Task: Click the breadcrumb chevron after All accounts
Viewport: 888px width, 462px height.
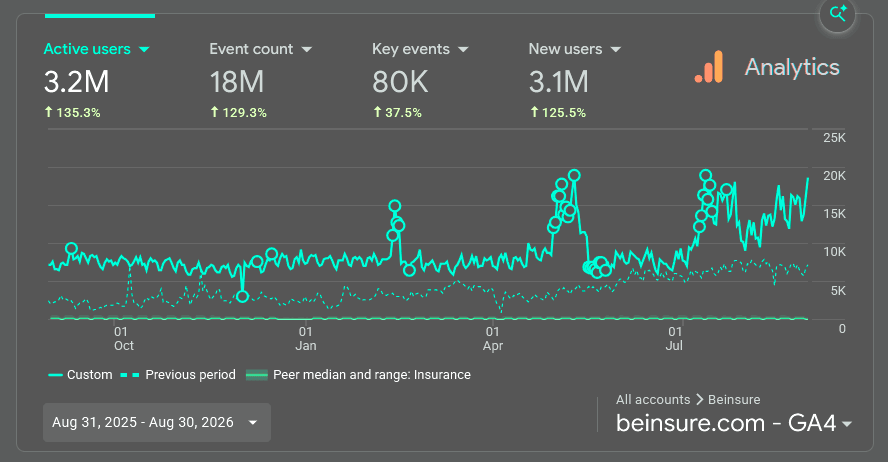Action: (x=699, y=400)
